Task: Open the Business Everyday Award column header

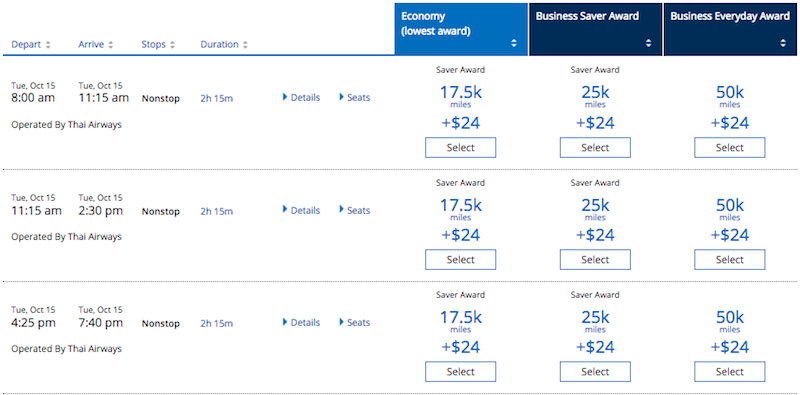Action: (x=731, y=29)
